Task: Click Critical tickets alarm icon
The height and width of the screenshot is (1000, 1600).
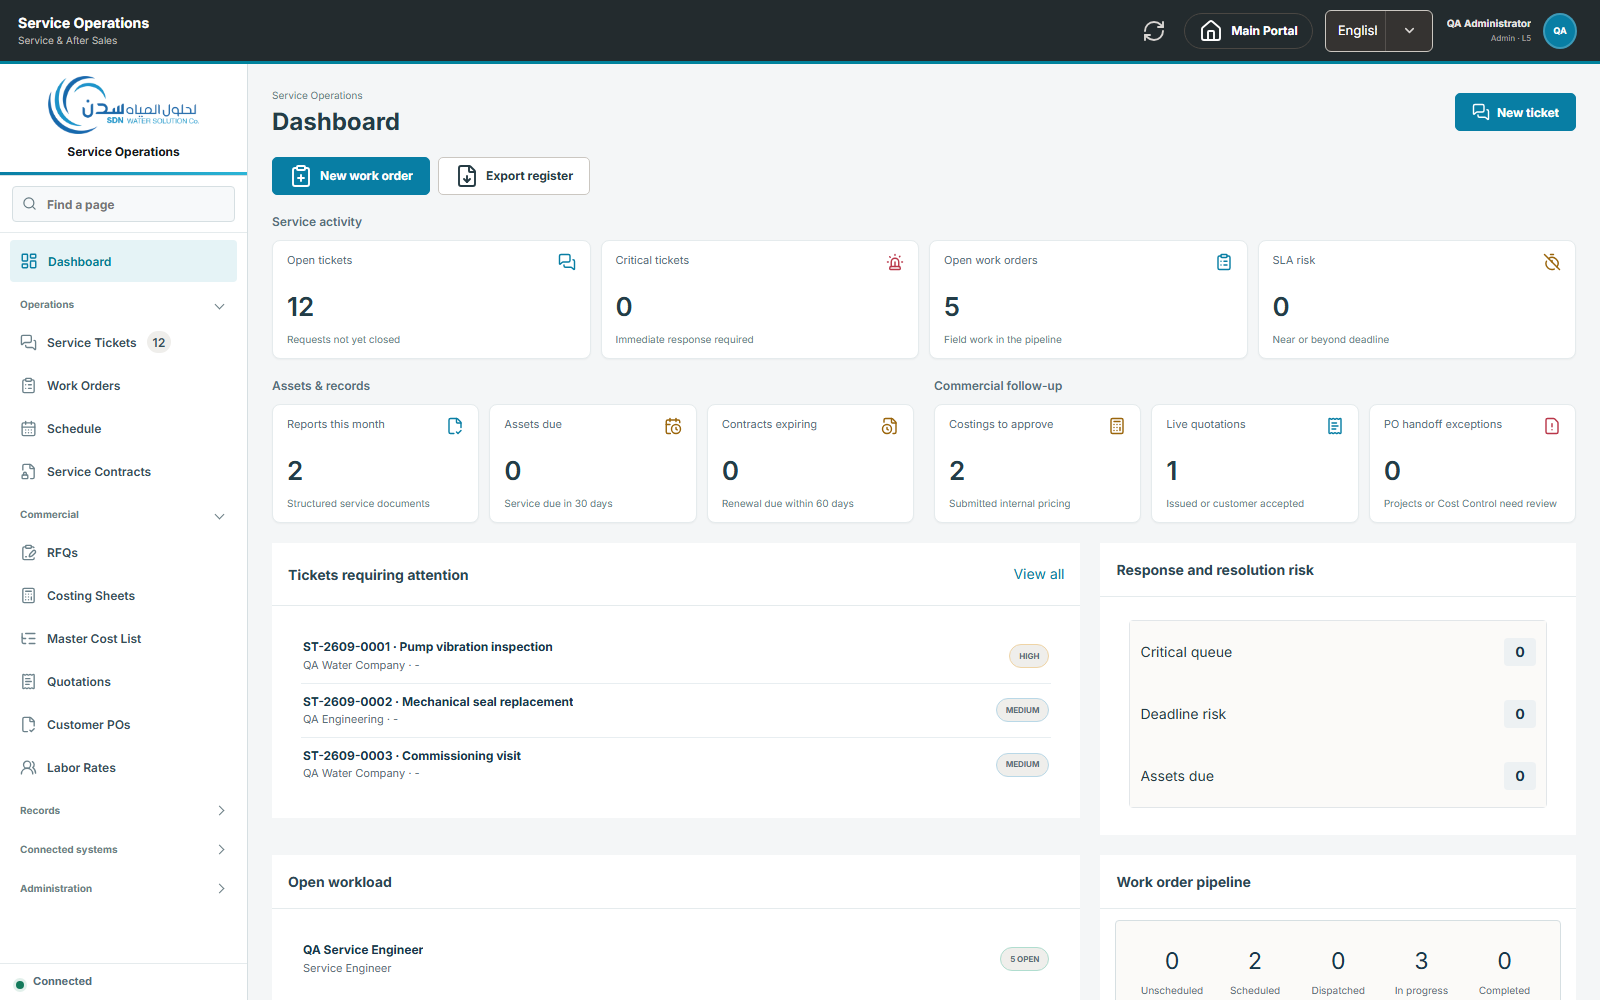Action: coord(895,262)
